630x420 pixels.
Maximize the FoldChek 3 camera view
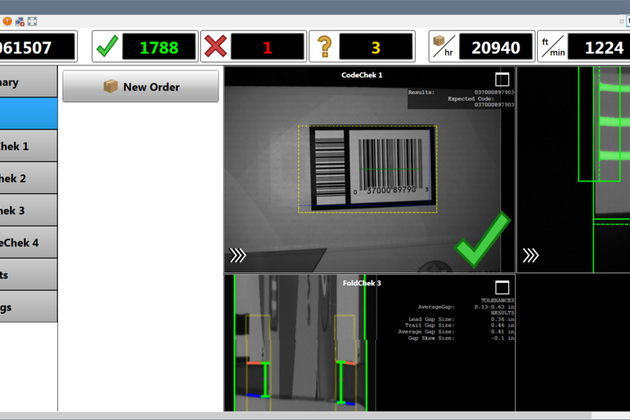[502, 288]
